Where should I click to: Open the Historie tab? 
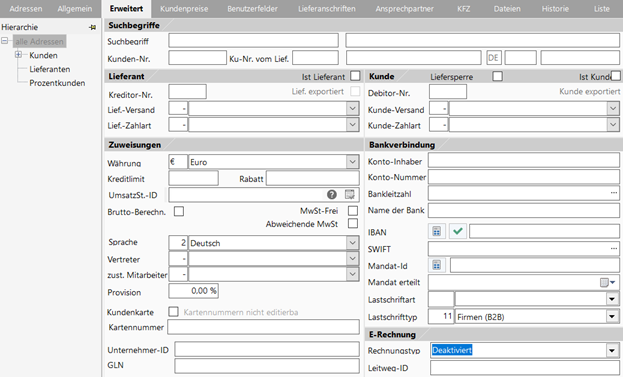pyautogui.click(x=555, y=9)
